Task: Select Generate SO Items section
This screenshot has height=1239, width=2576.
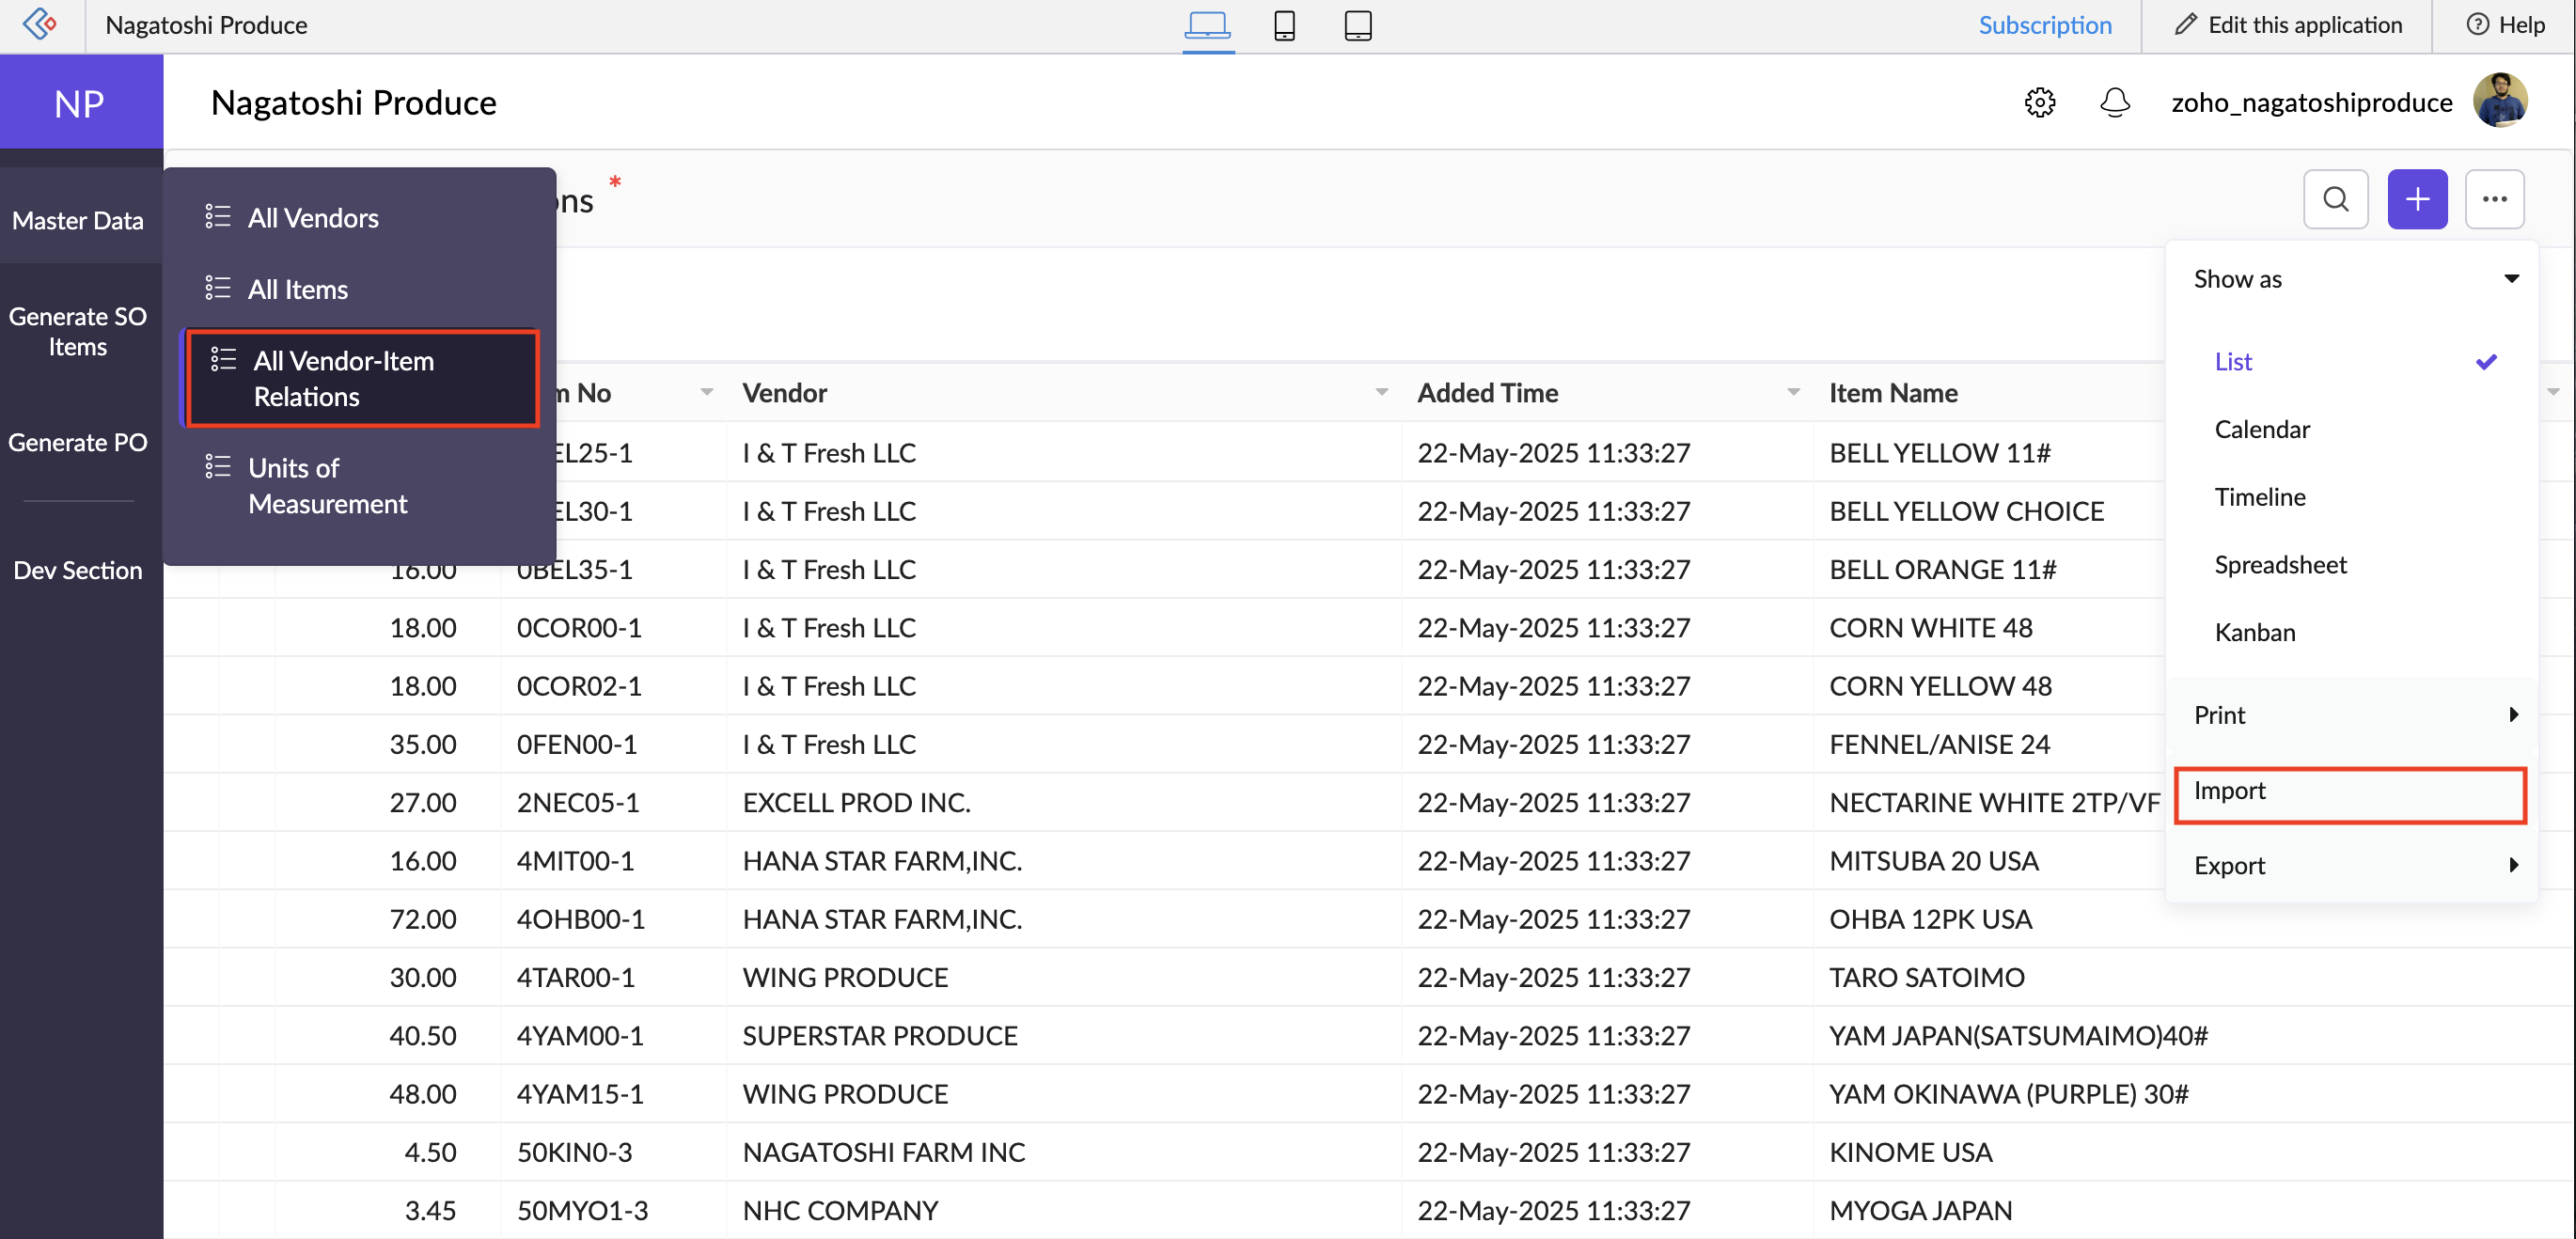Action: coord(78,331)
